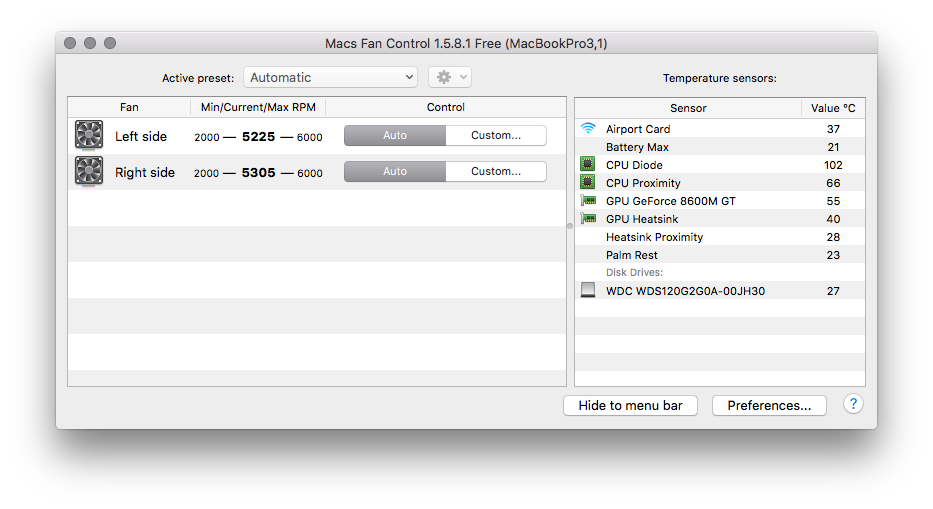Open help with the question mark button

853,404
